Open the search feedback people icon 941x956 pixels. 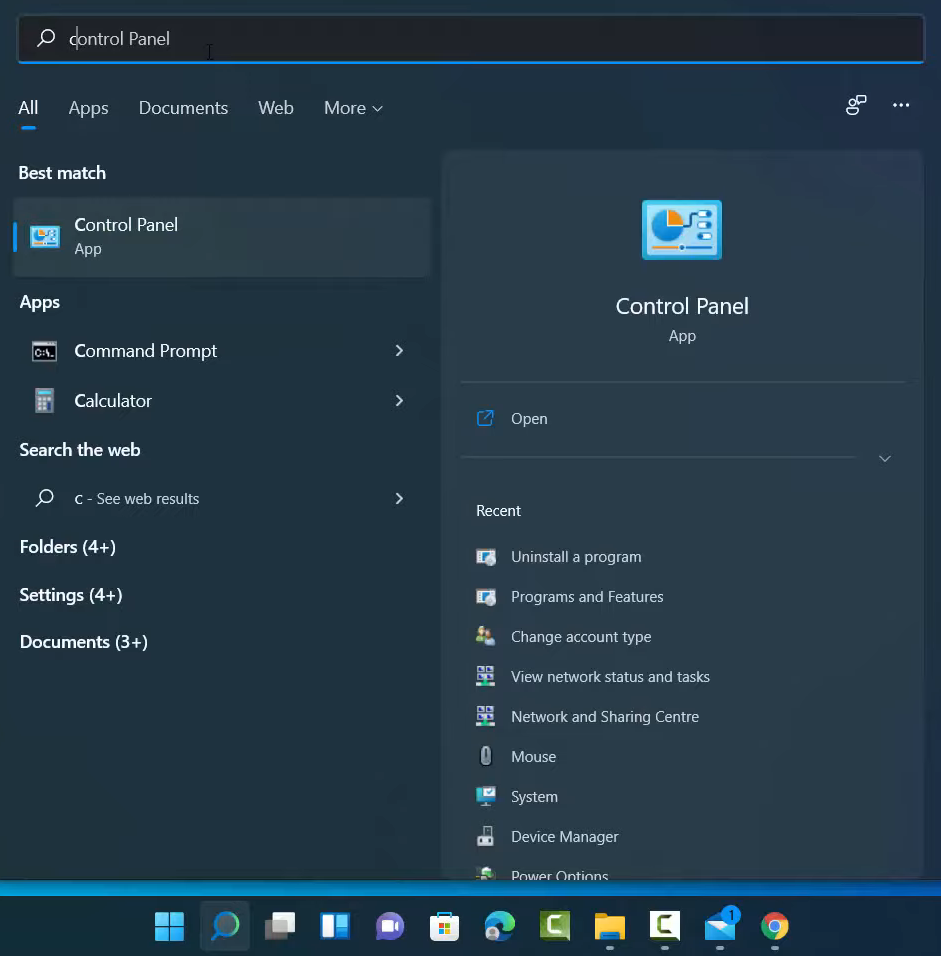pos(856,106)
